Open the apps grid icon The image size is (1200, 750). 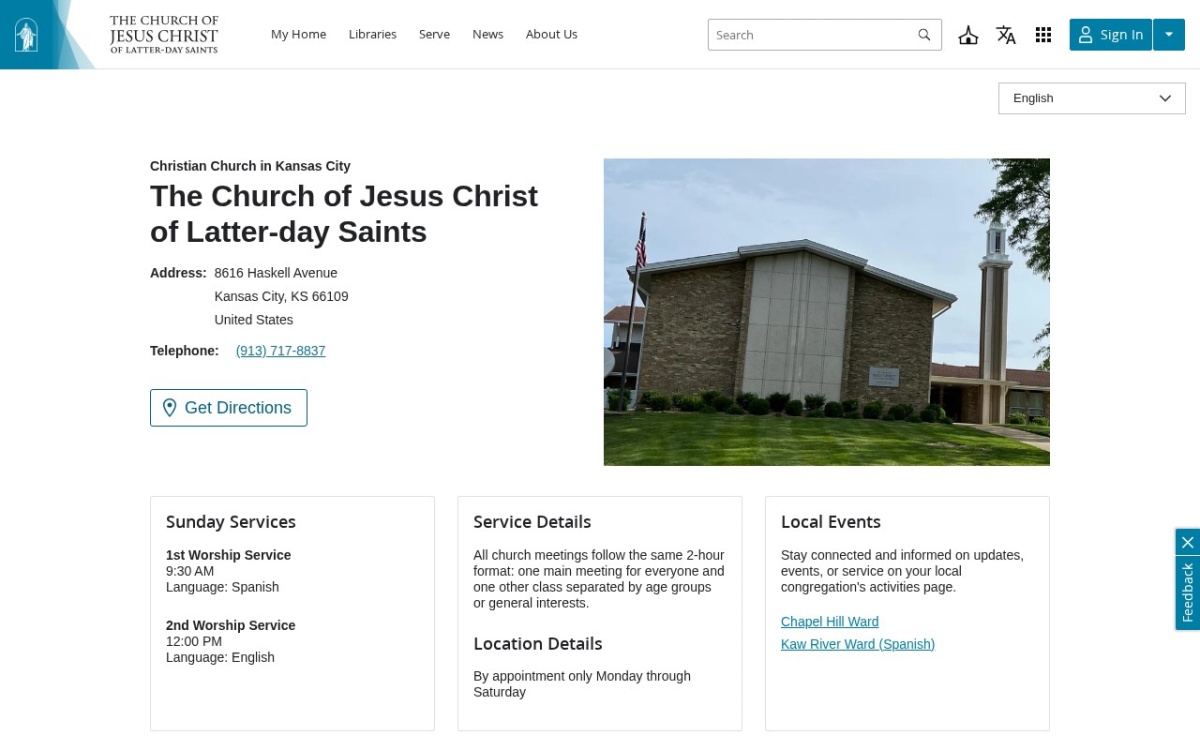pyautogui.click(x=1043, y=35)
